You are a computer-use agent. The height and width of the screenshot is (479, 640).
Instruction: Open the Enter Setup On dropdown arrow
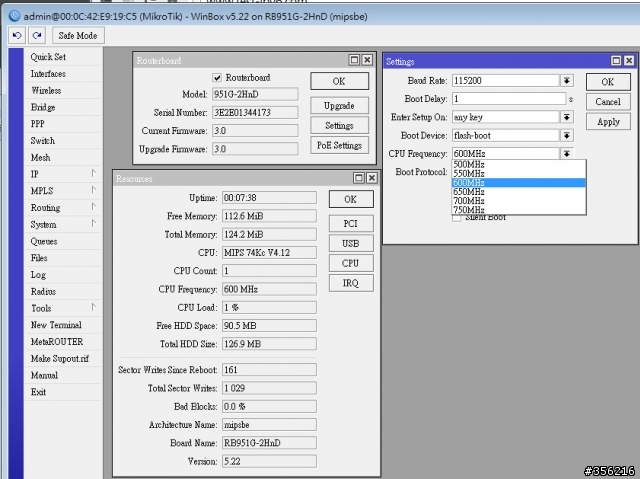click(x=567, y=117)
